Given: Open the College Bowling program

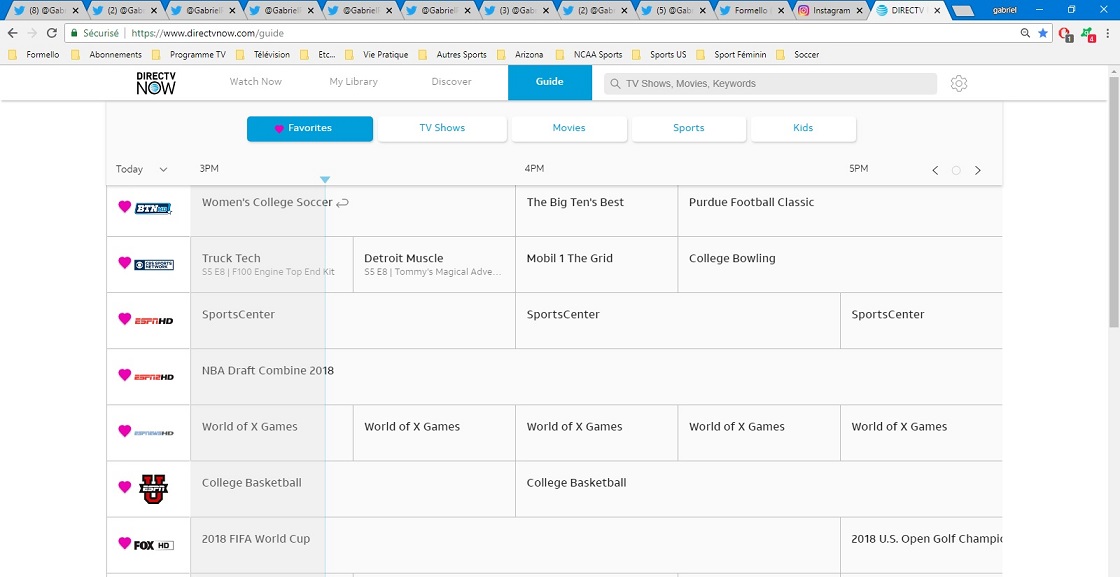Looking at the screenshot, I should pos(839,264).
